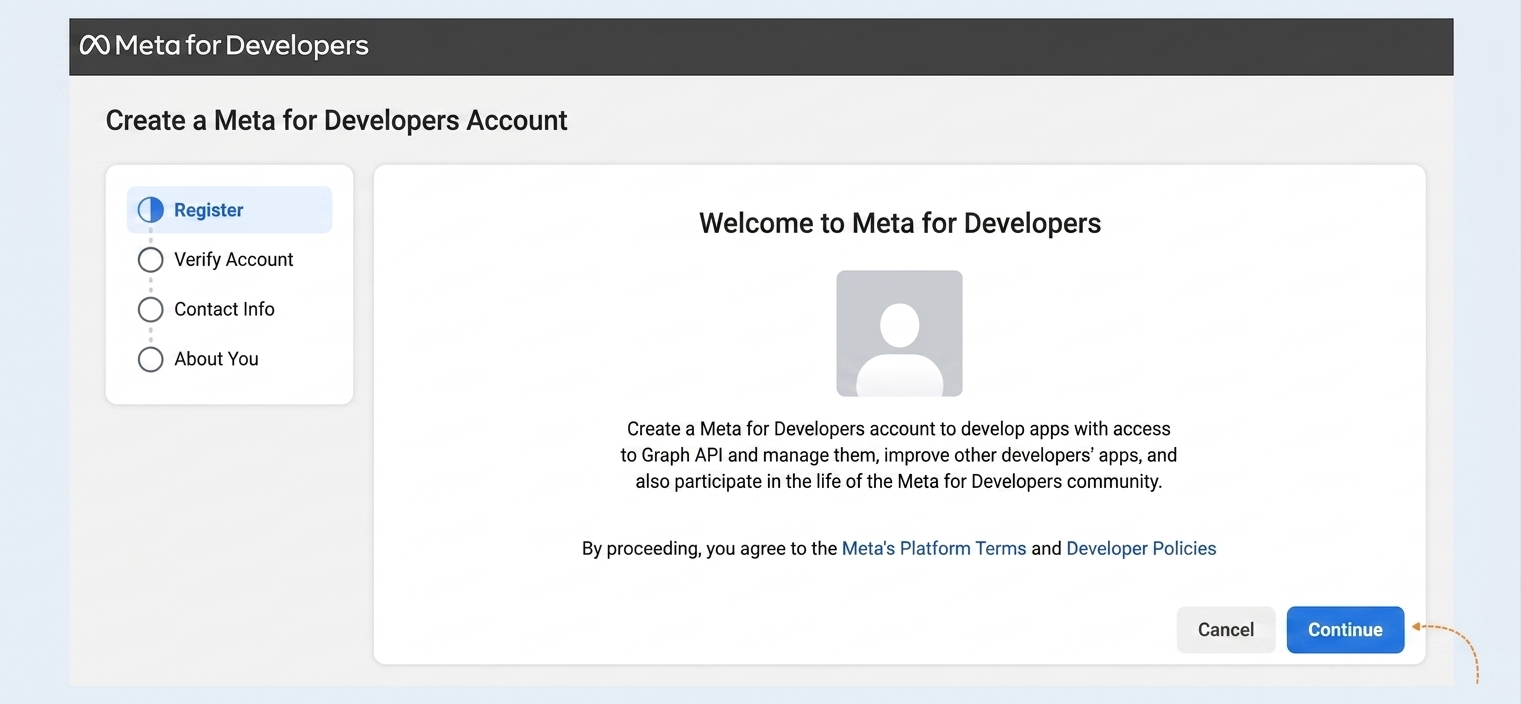Click the blue Continue button
The height and width of the screenshot is (704, 1521).
[1345, 630]
